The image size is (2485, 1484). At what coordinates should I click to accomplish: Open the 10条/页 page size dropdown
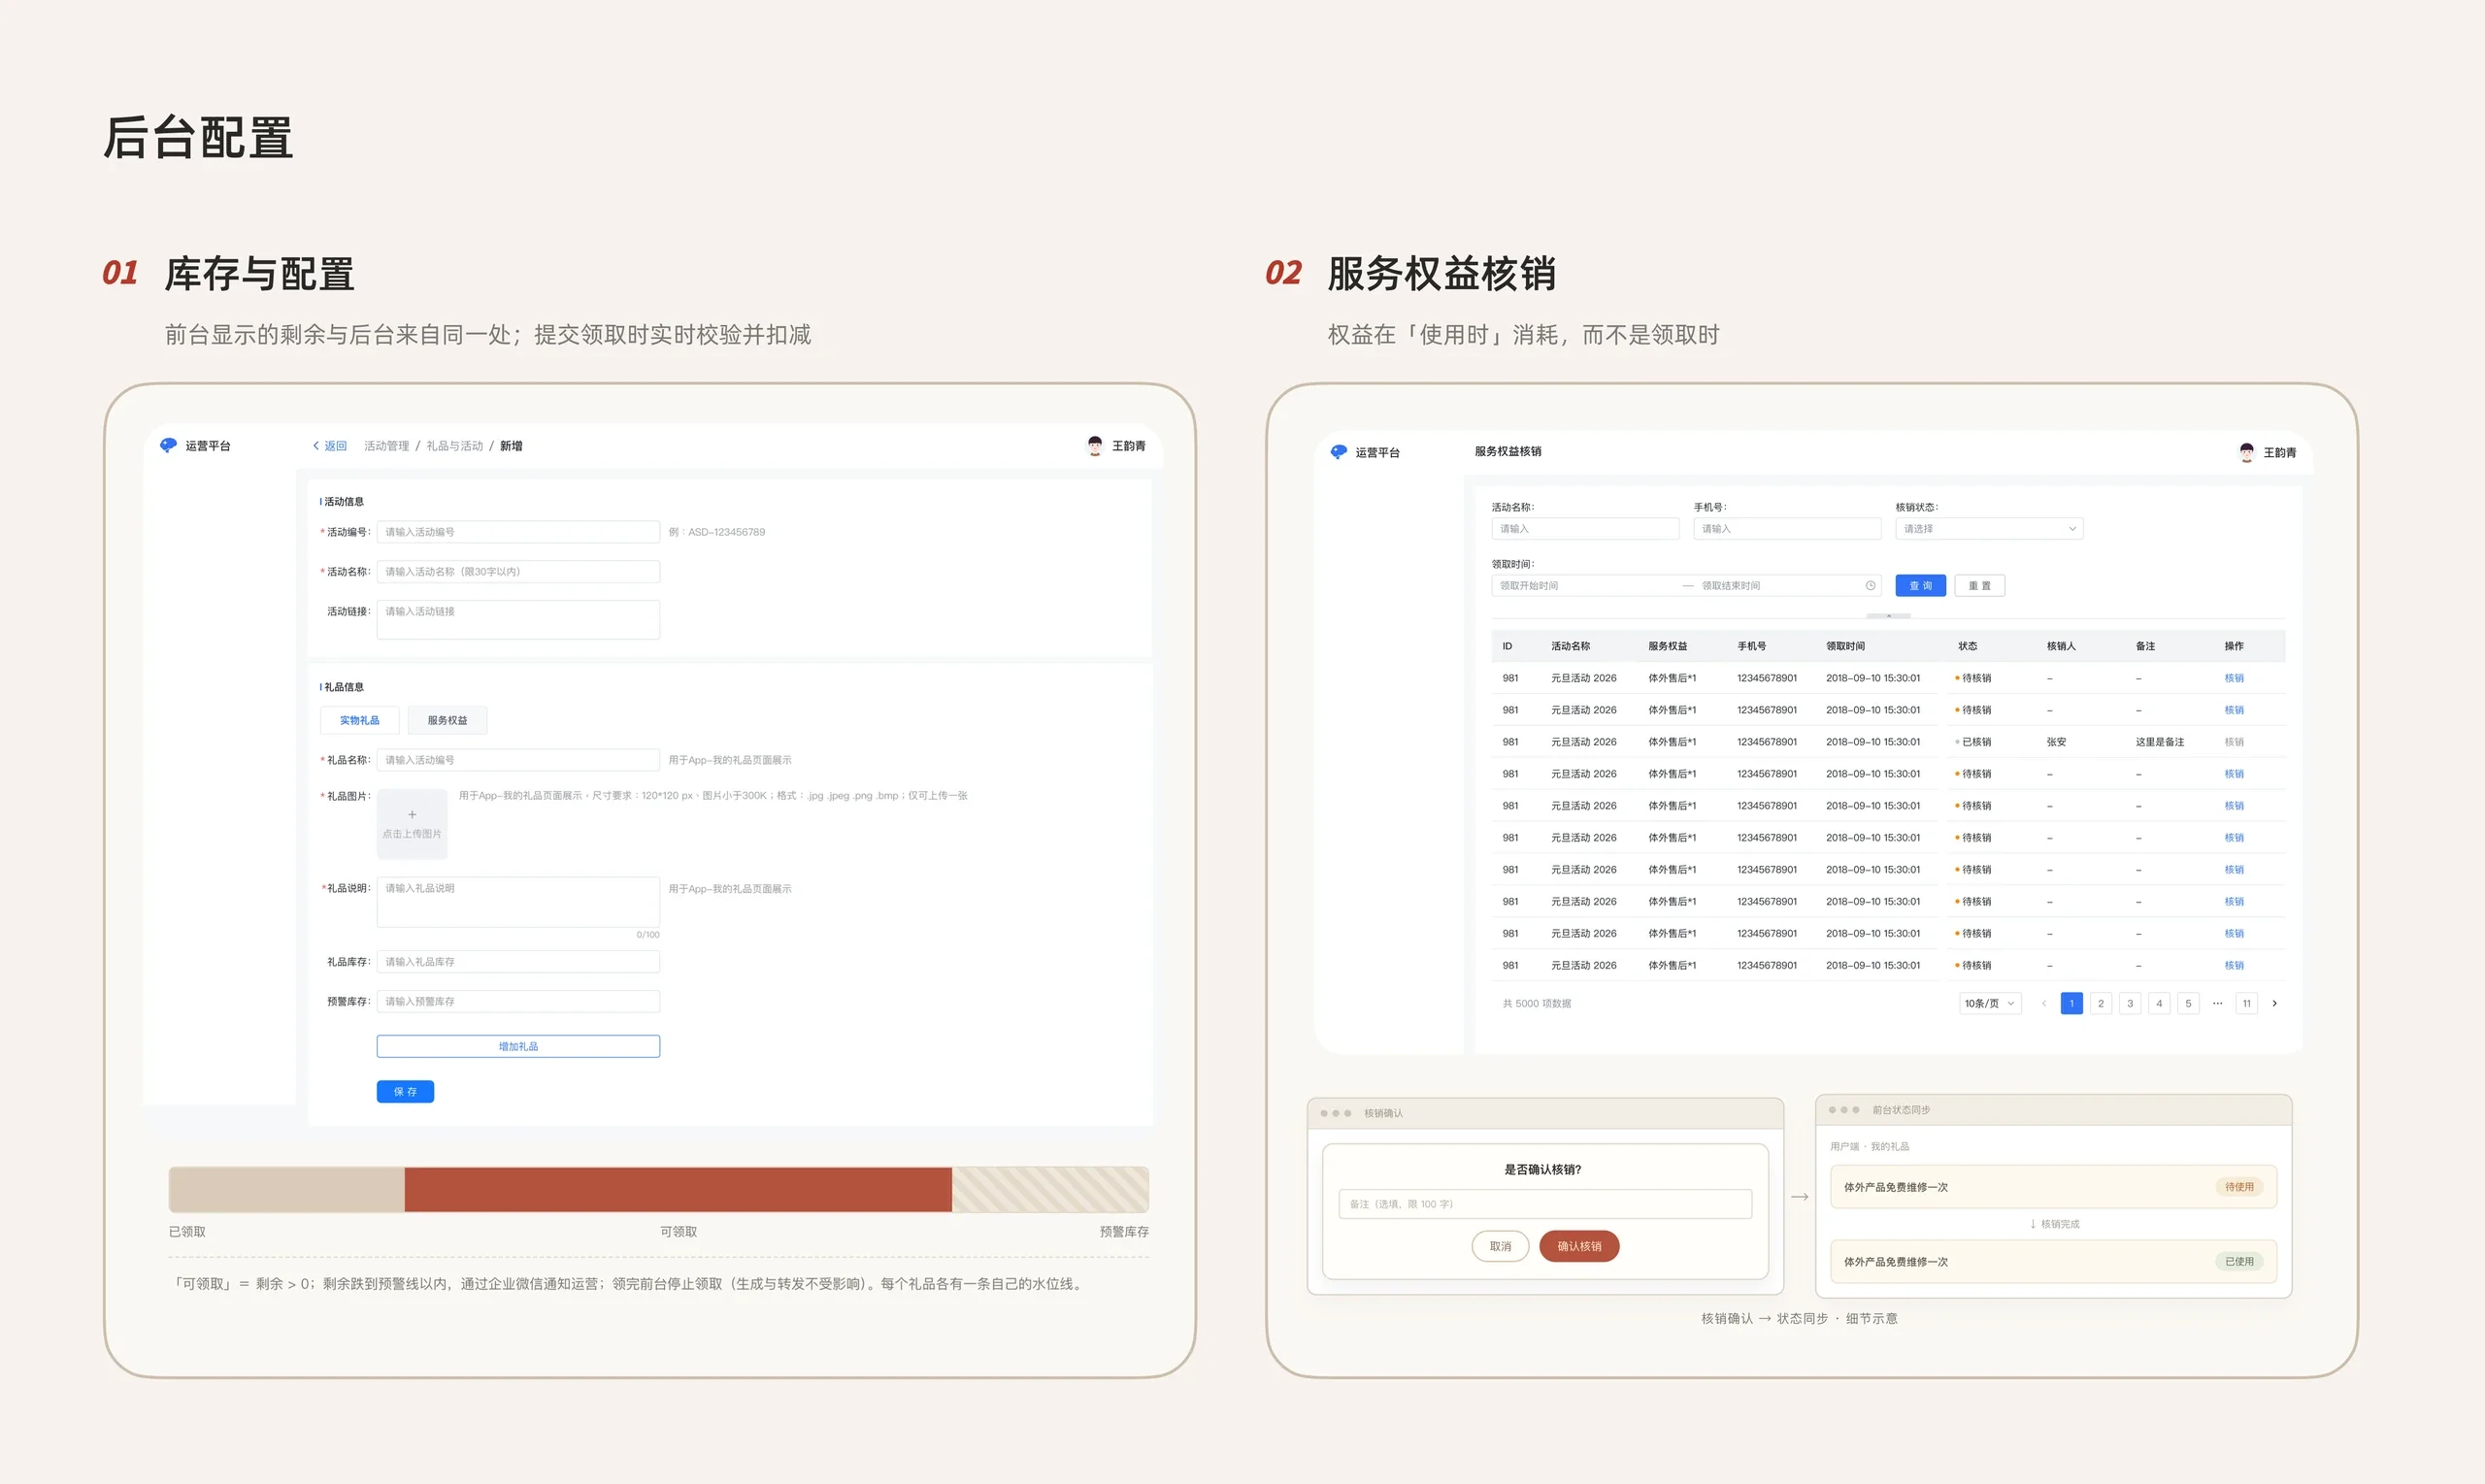(x=1989, y=1003)
